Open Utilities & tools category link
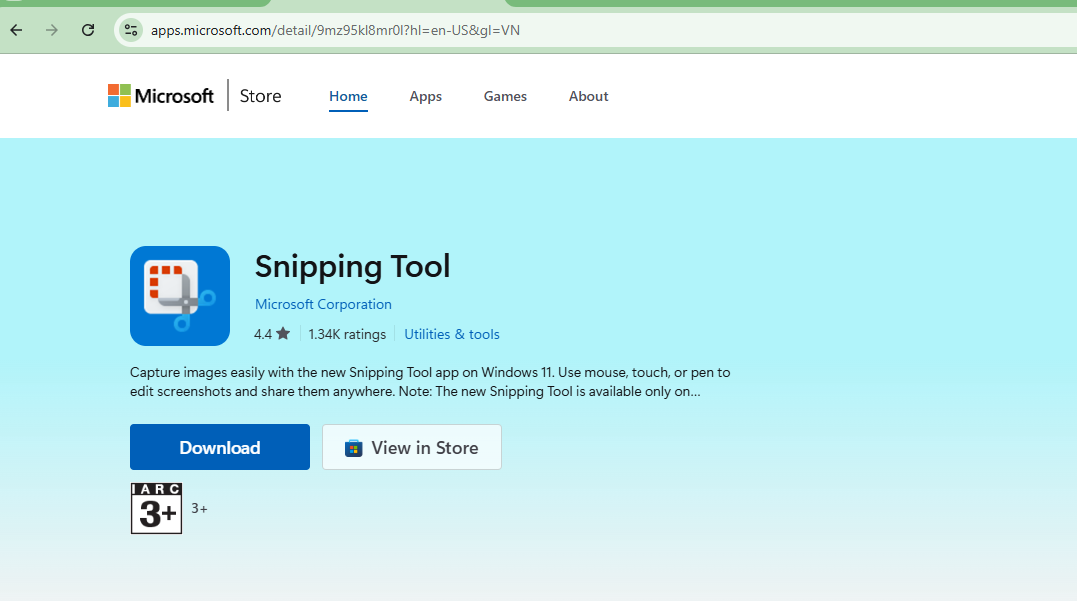This screenshot has height=601, width=1077. pos(452,334)
